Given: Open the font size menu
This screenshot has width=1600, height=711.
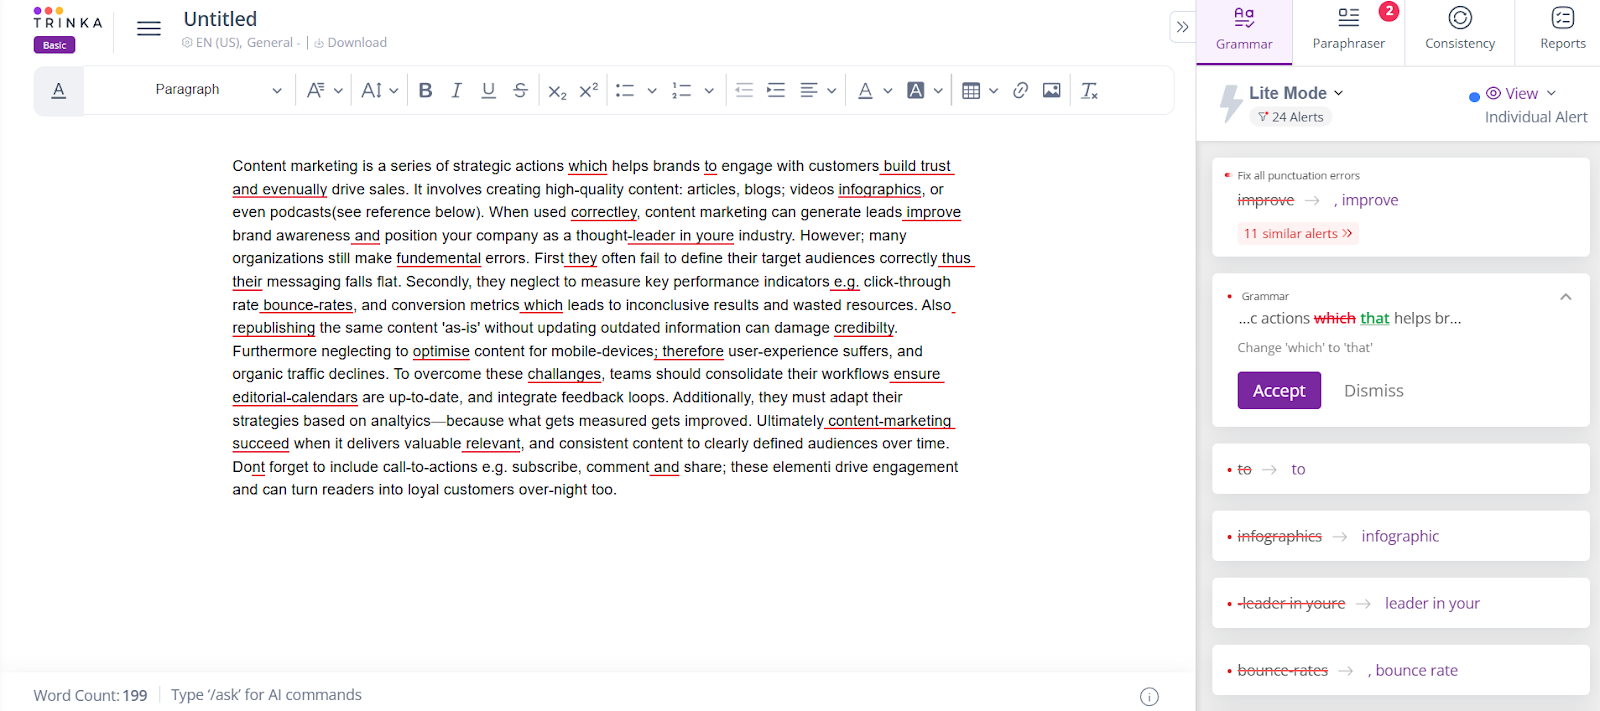Looking at the screenshot, I should point(380,90).
